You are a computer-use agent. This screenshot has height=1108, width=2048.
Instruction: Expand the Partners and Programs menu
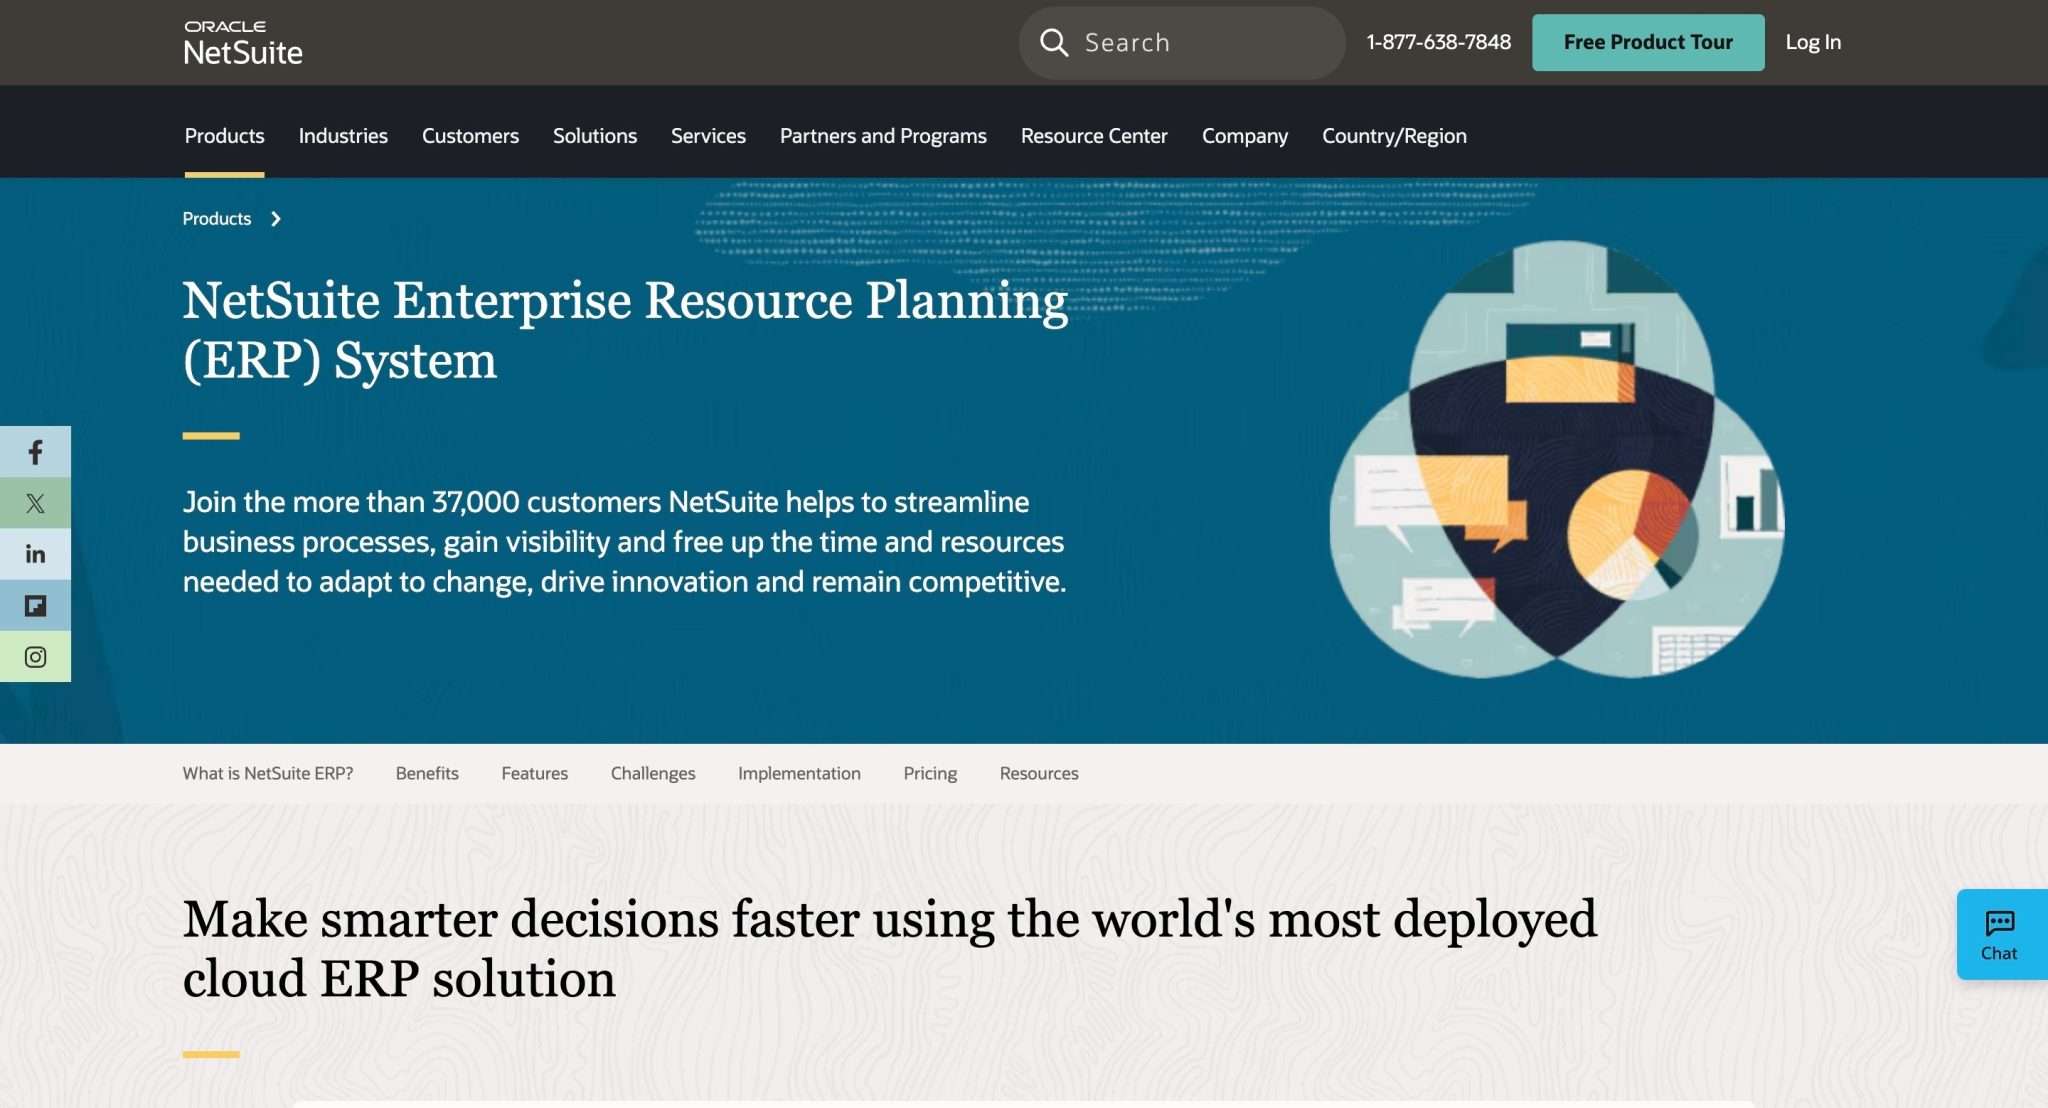(x=882, y=136)
